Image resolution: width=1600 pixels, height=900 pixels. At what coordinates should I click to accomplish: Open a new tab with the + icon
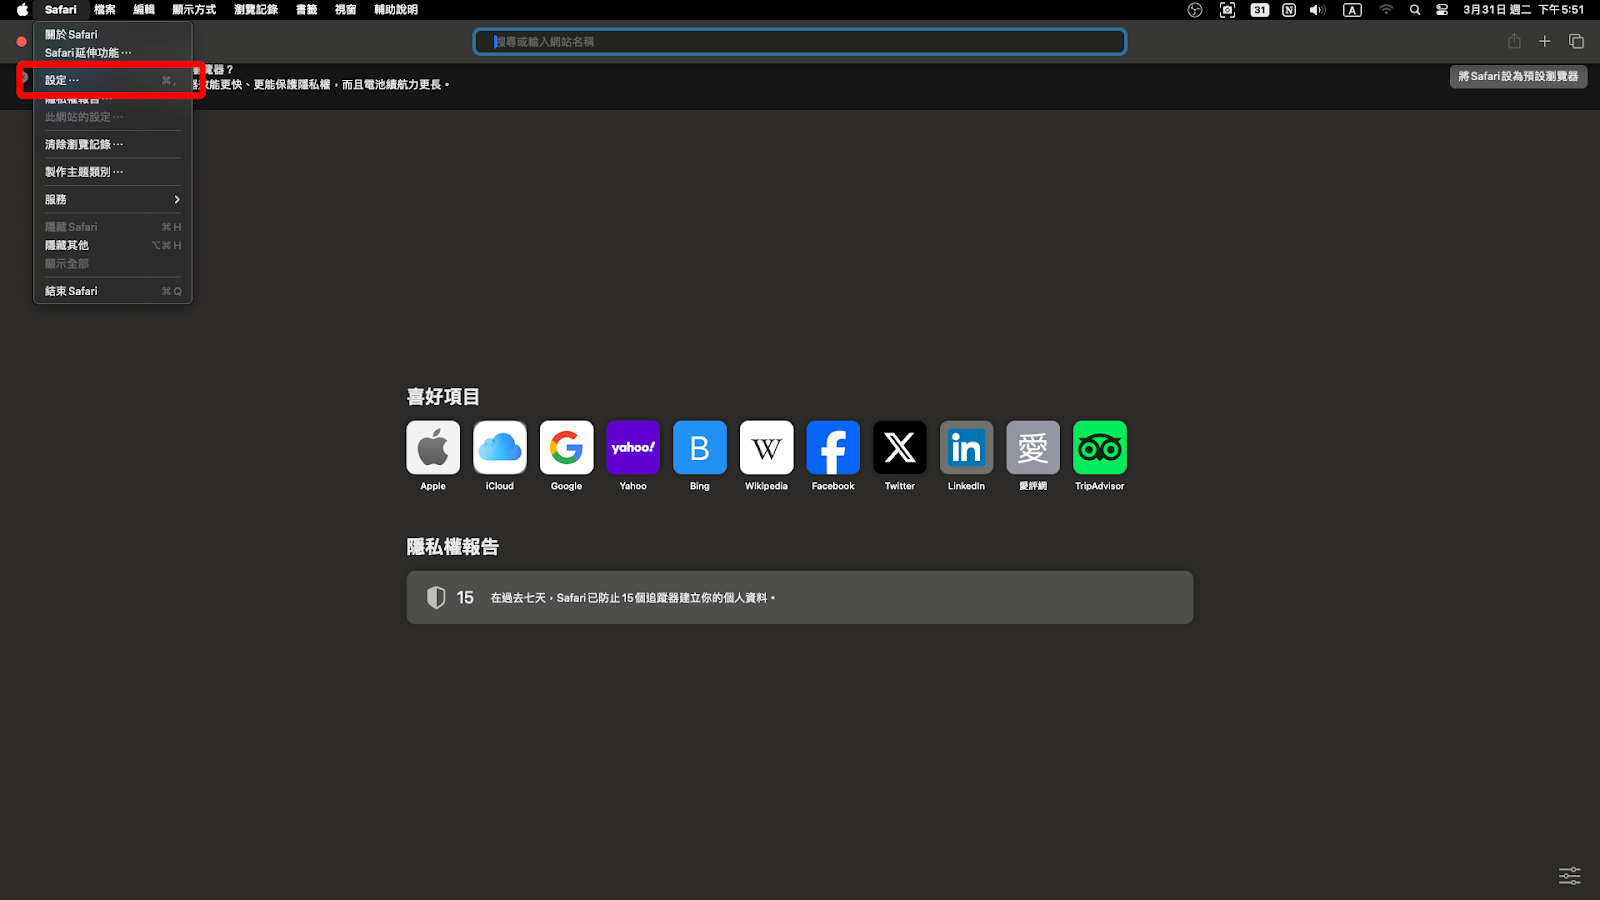point(1544,41)
